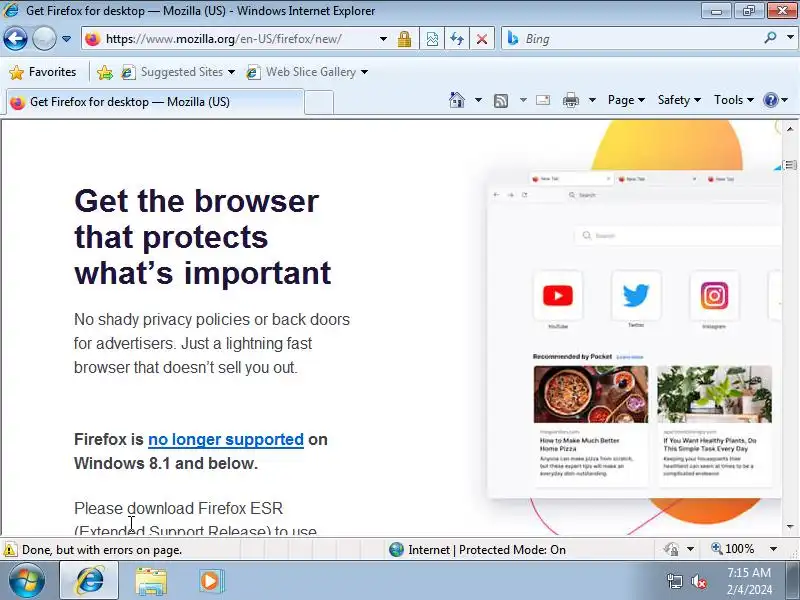800x600 pixels.
Task: Stop loading with the red X icon
Action: point(481,39)
